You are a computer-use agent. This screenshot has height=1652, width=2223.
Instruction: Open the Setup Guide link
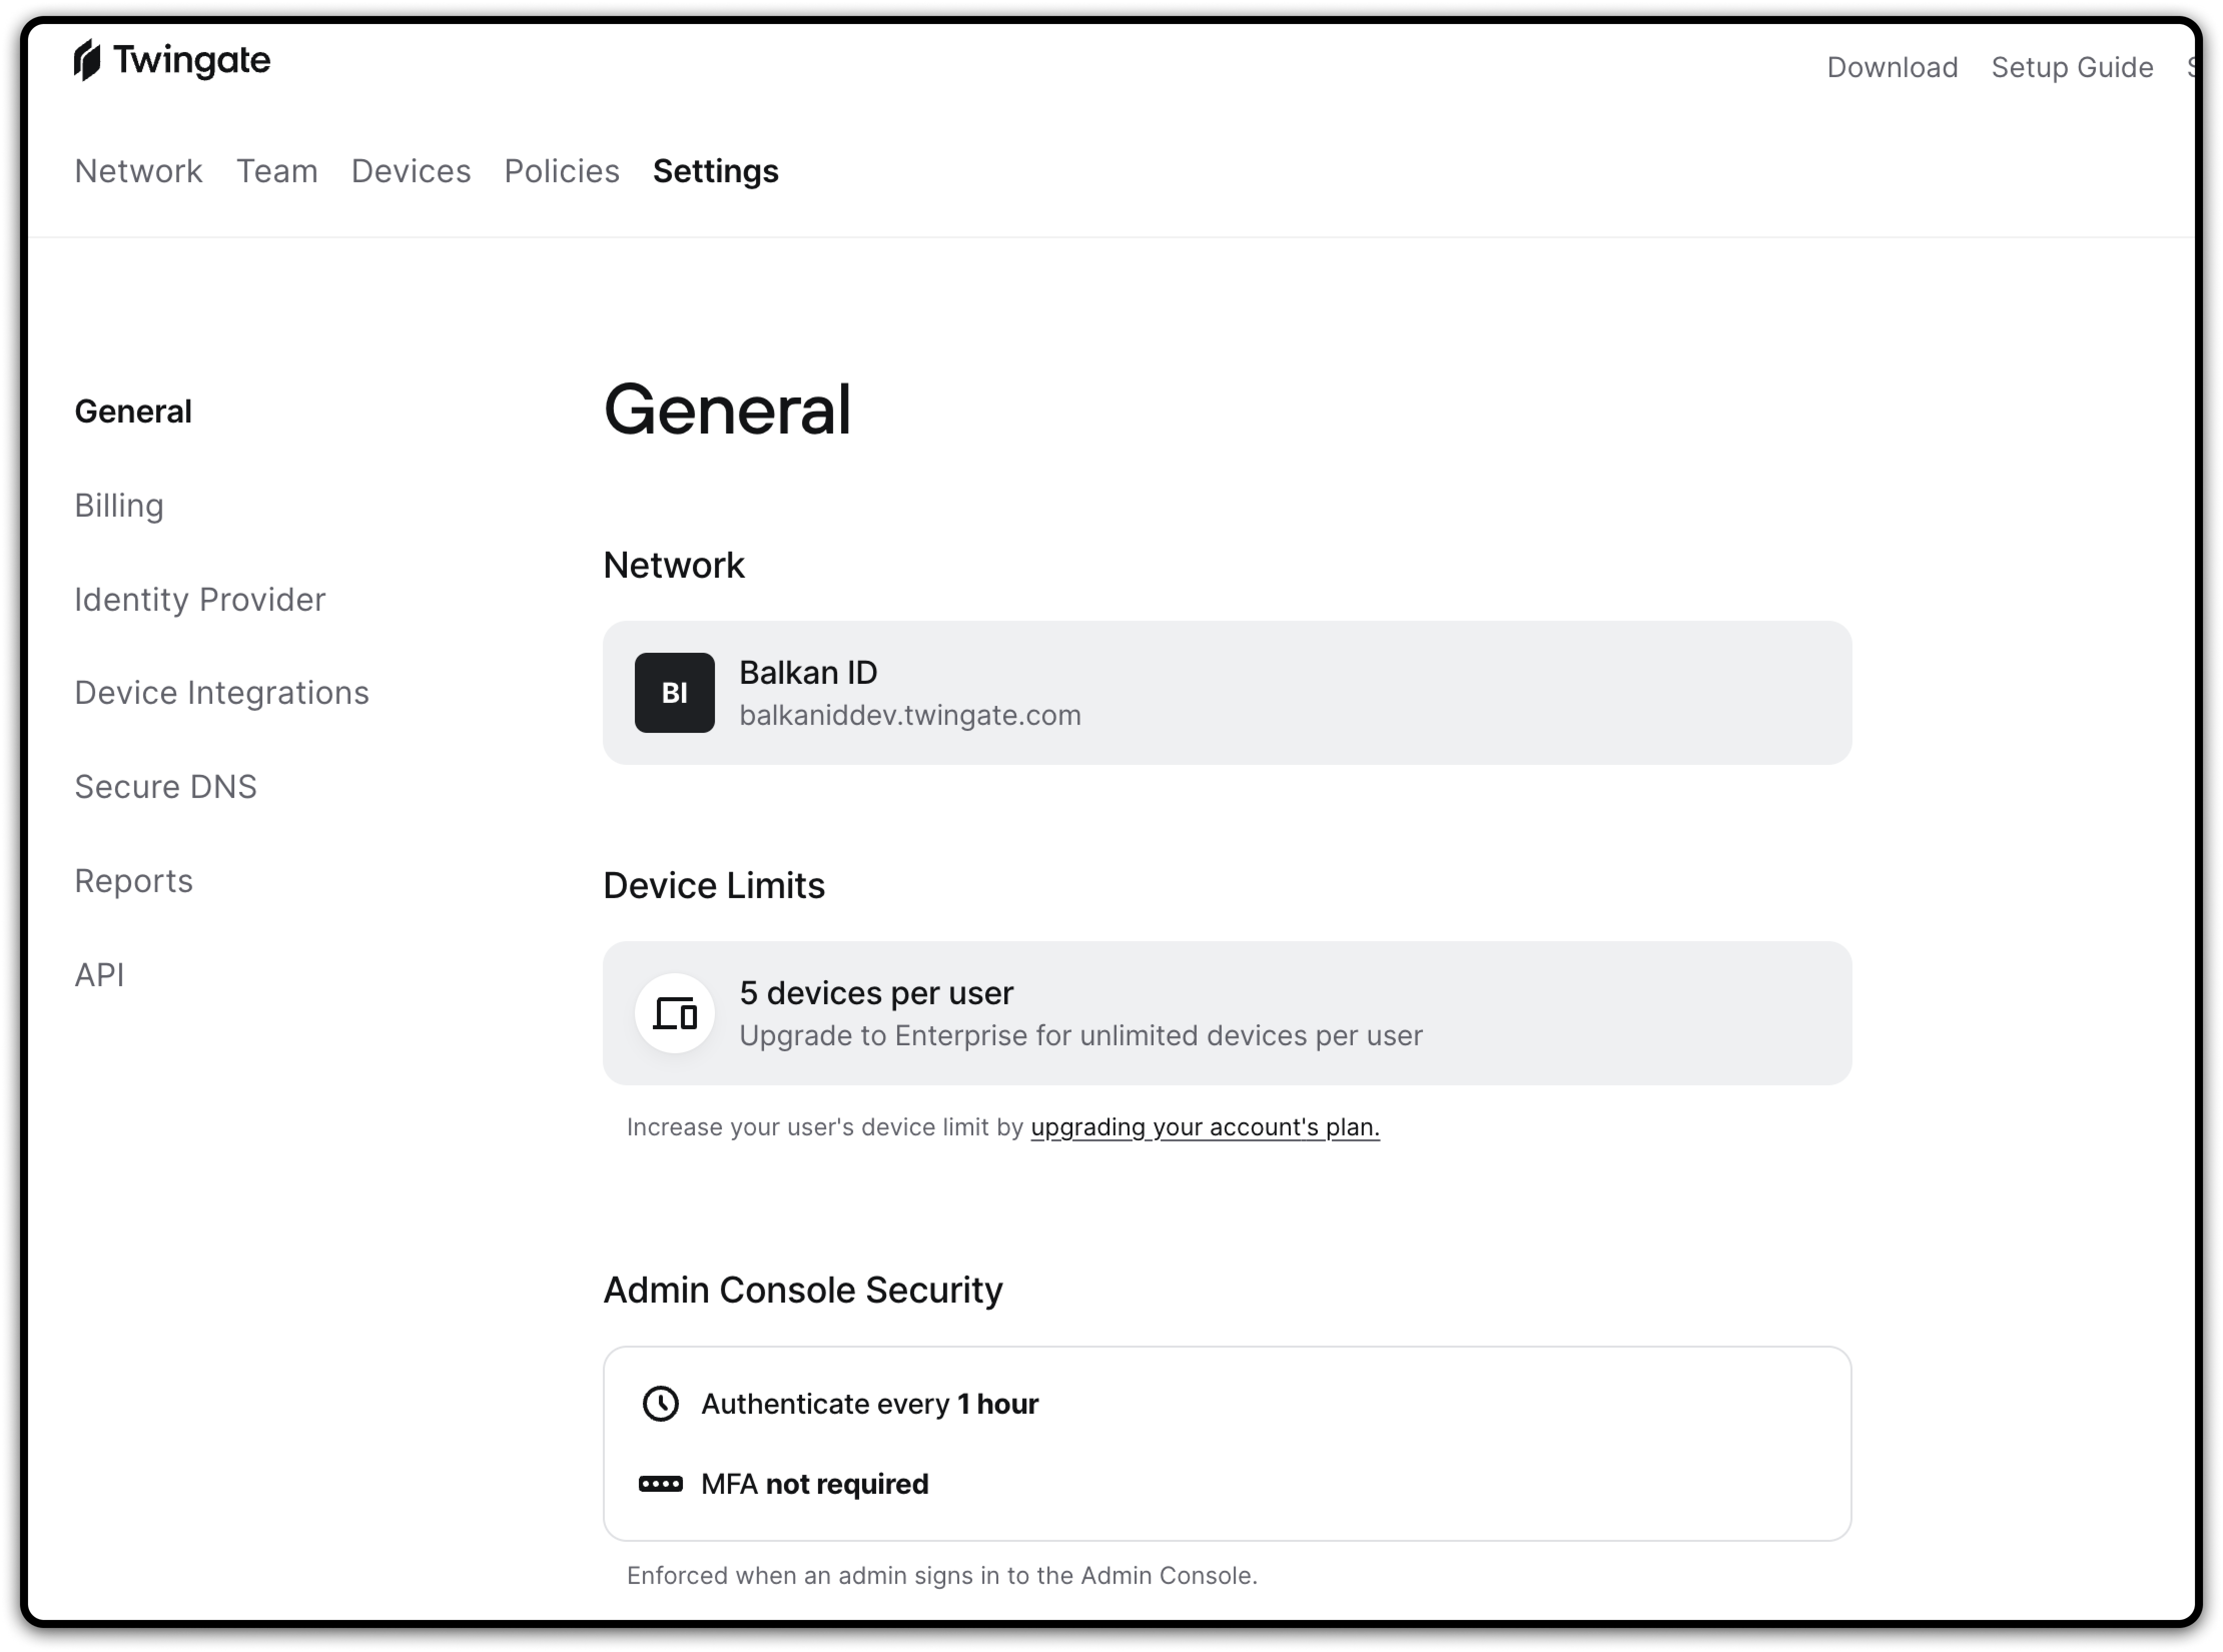2072,67
